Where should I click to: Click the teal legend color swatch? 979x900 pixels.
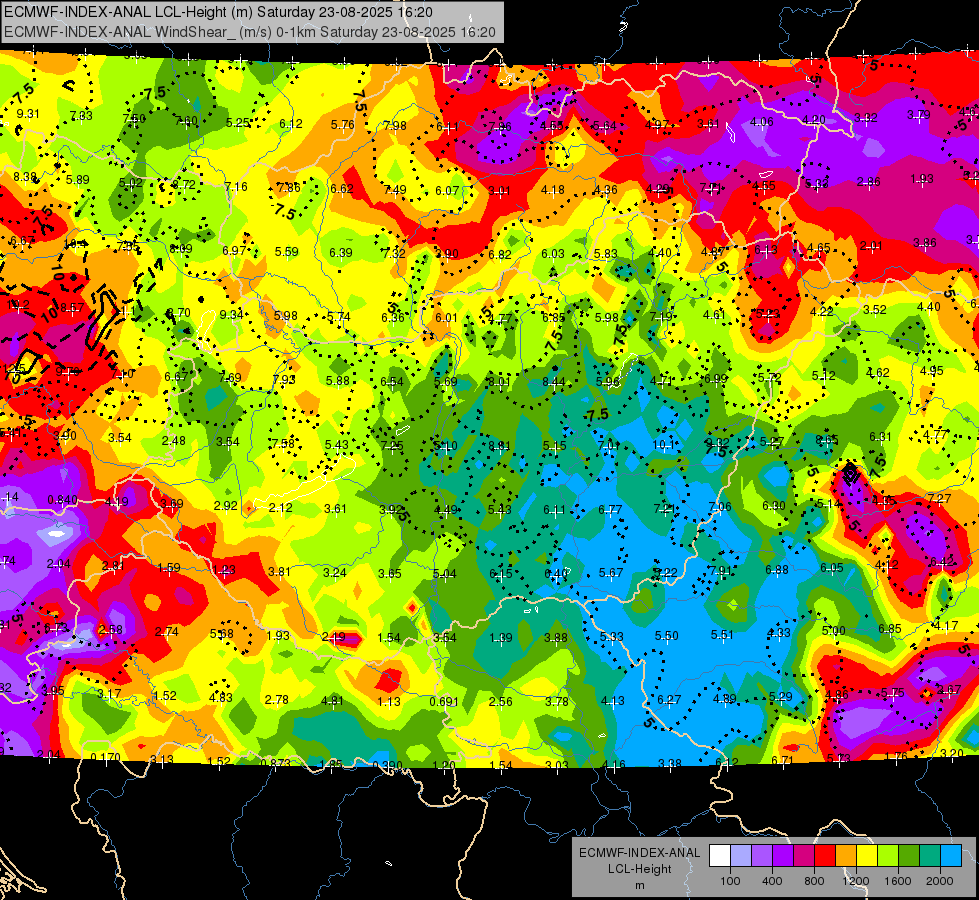(x=930, y=855)
